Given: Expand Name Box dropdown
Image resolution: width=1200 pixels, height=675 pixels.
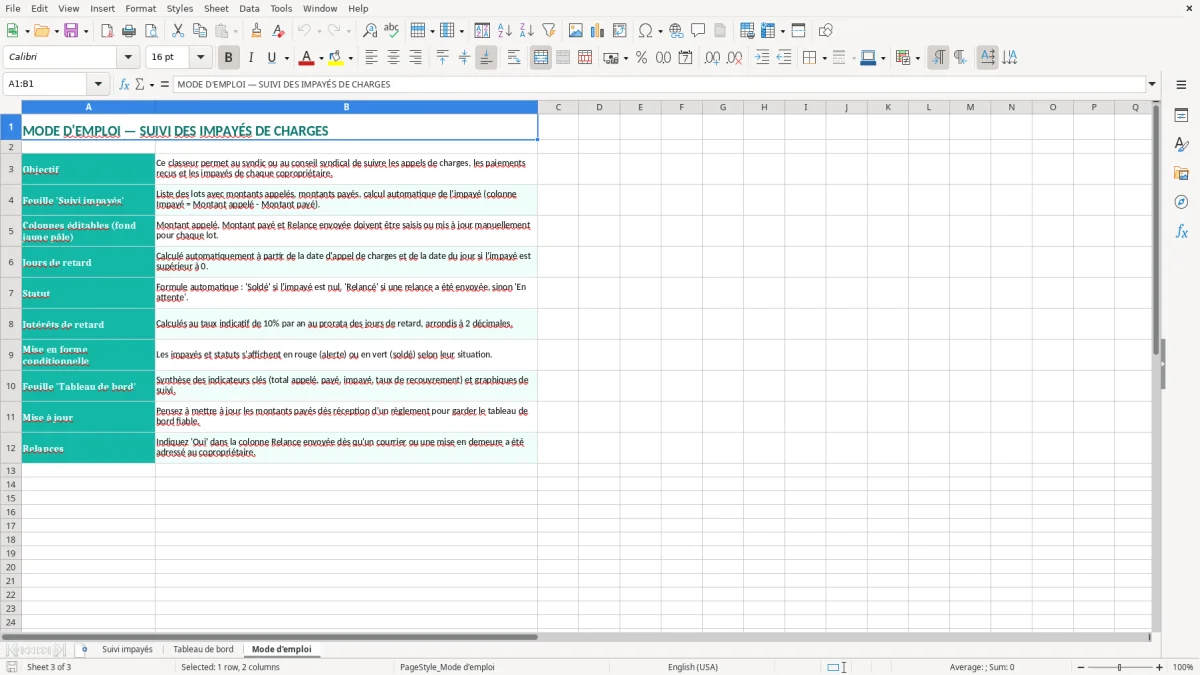Looking at the screenshot, I should 98,85.
